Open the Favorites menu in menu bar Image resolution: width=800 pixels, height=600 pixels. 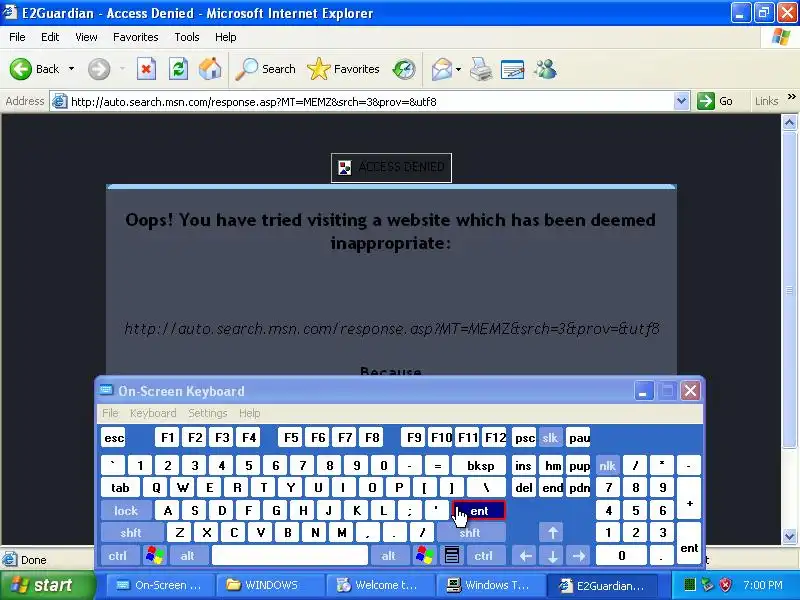(136, 37)
